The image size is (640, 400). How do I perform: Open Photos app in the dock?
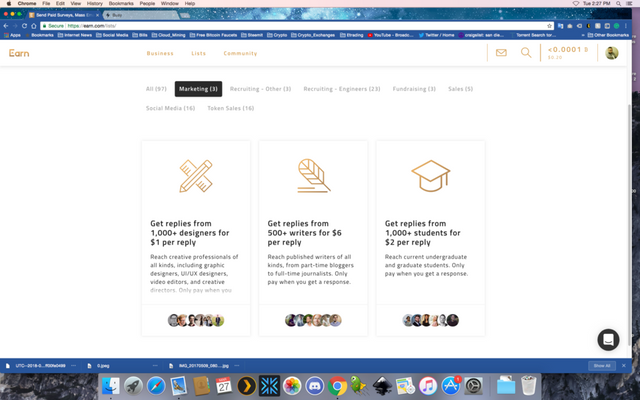292,385
